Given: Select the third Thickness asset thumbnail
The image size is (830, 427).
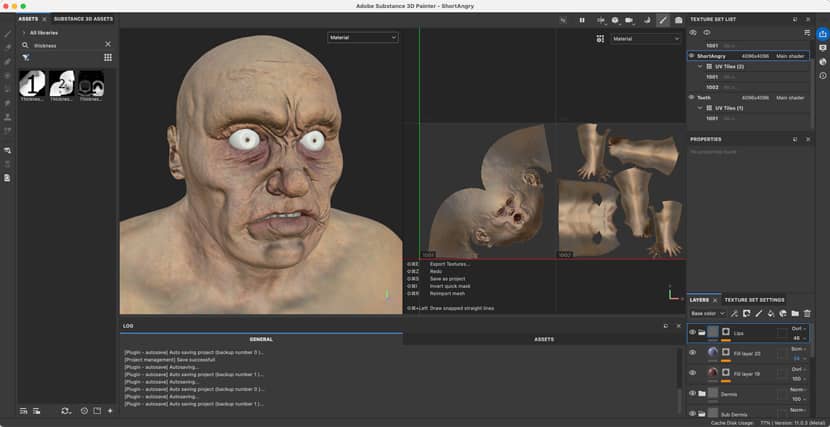Looking at the screenshot, I should [x=91, y=84].
